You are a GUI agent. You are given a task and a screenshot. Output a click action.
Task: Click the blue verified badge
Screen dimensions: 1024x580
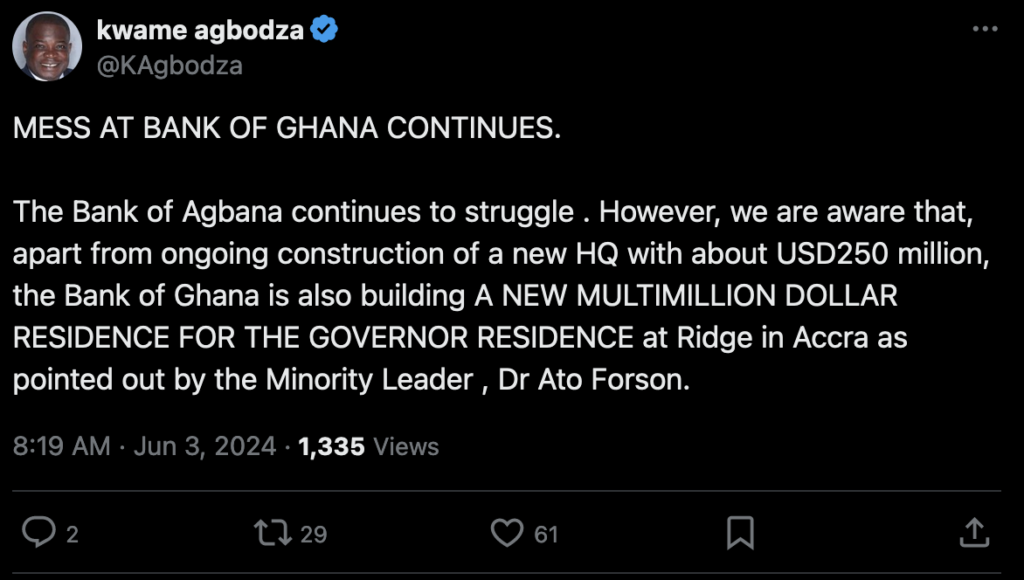(325, 30)
